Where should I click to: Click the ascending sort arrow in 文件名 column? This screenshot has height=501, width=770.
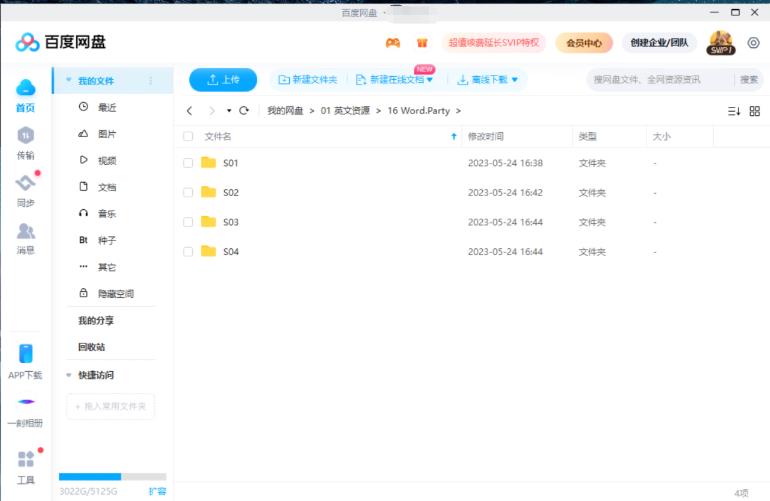pyautogui.click(x=454, y=137)
